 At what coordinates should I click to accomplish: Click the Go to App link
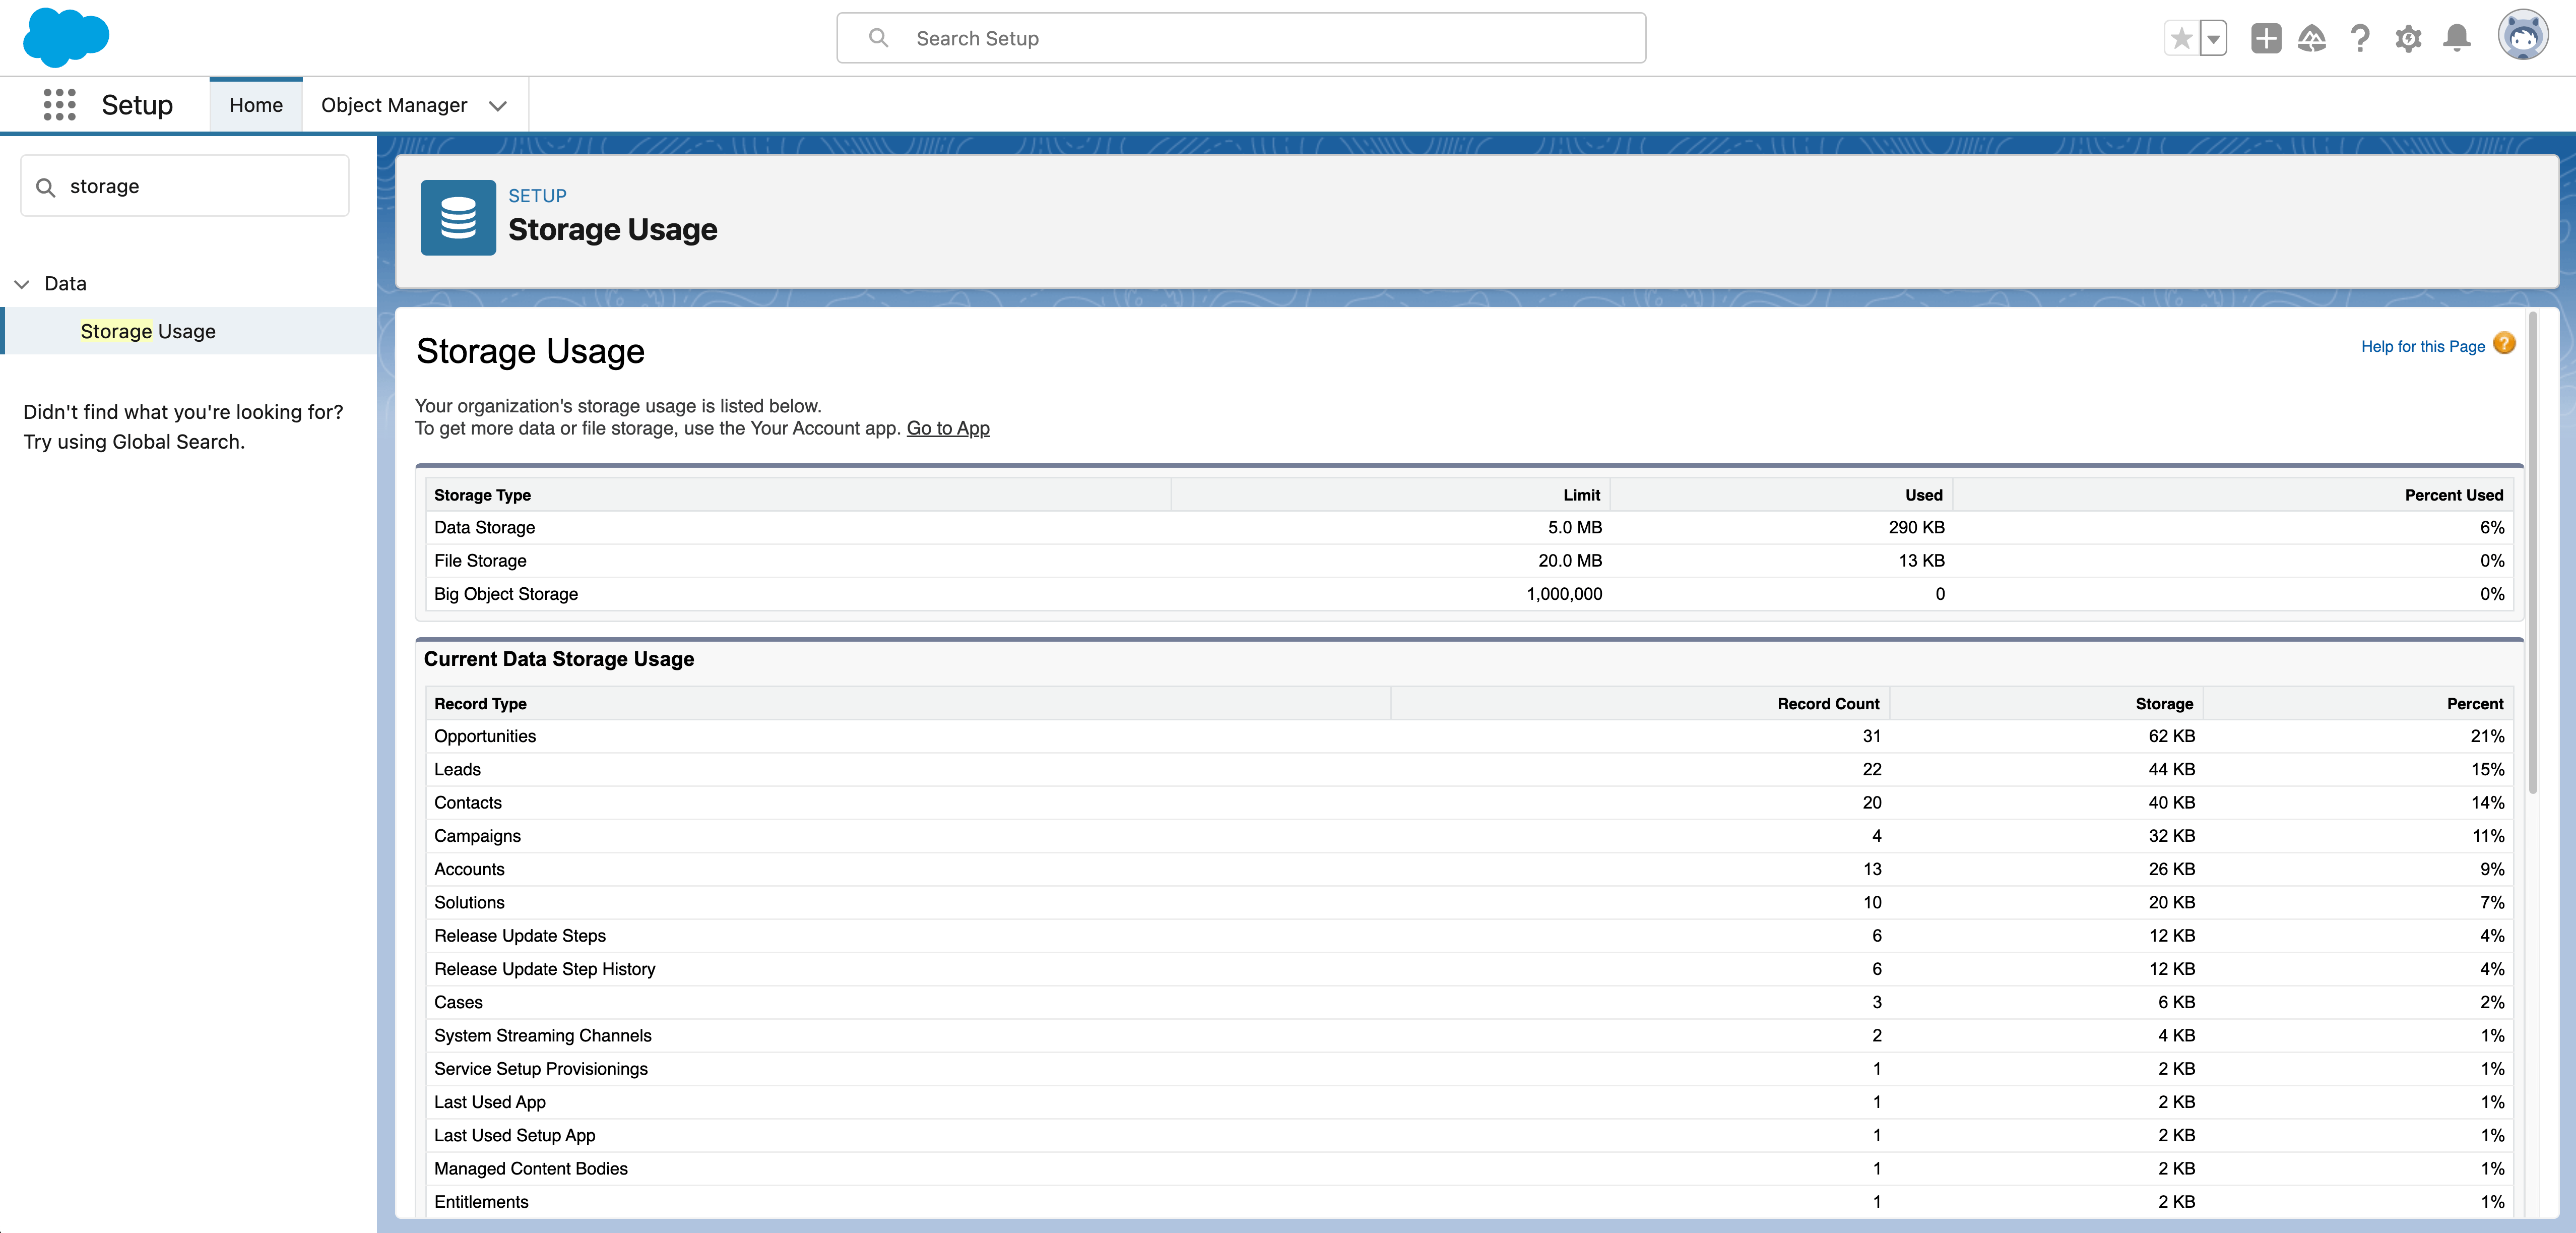pyautogui.click(x=947, y=428)
